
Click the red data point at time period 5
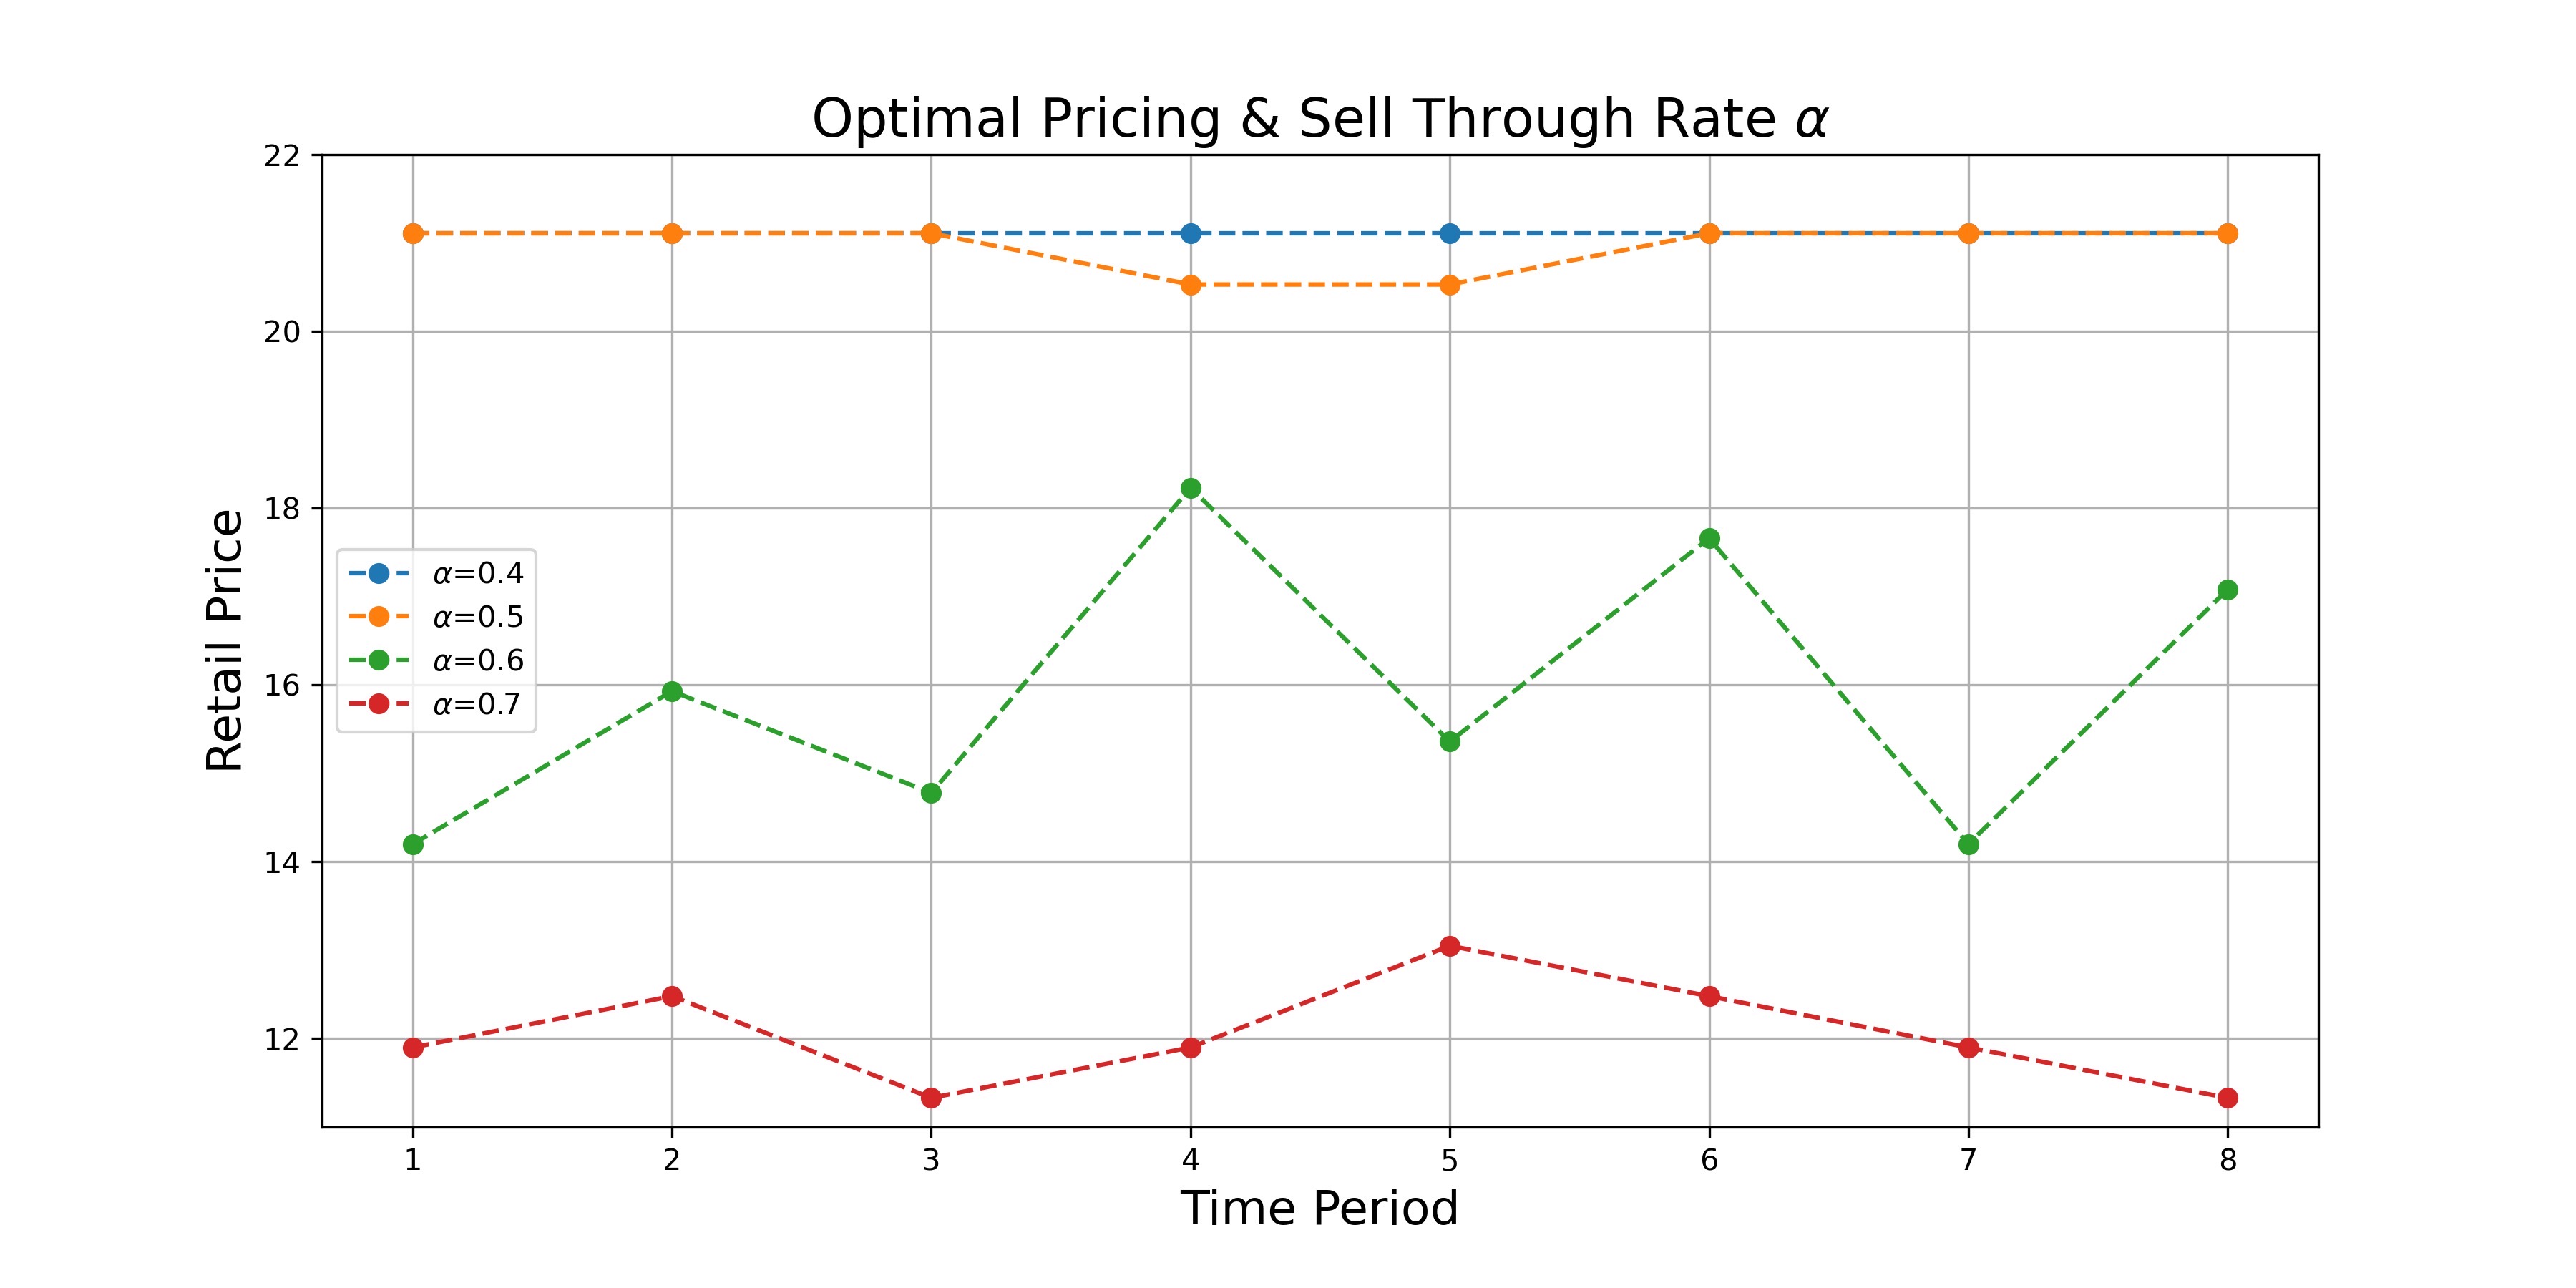point(1449,946)
